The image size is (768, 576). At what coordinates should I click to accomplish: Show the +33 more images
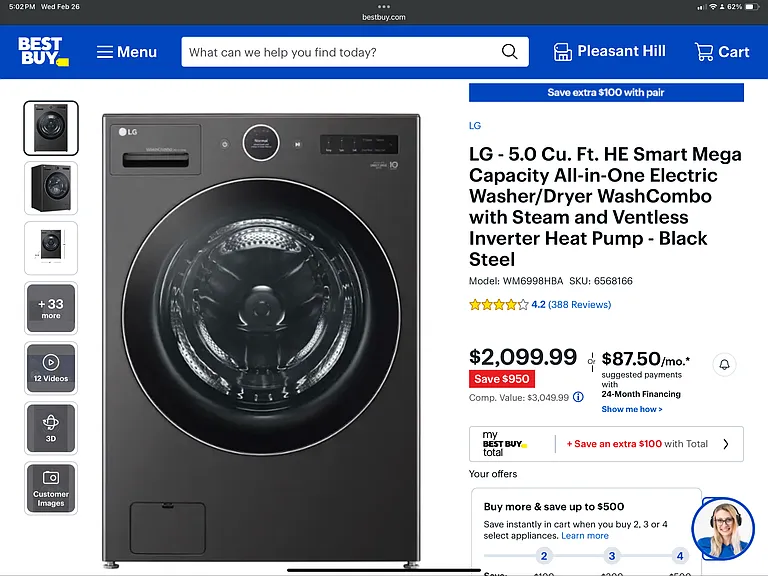click(x=51, y=308)
